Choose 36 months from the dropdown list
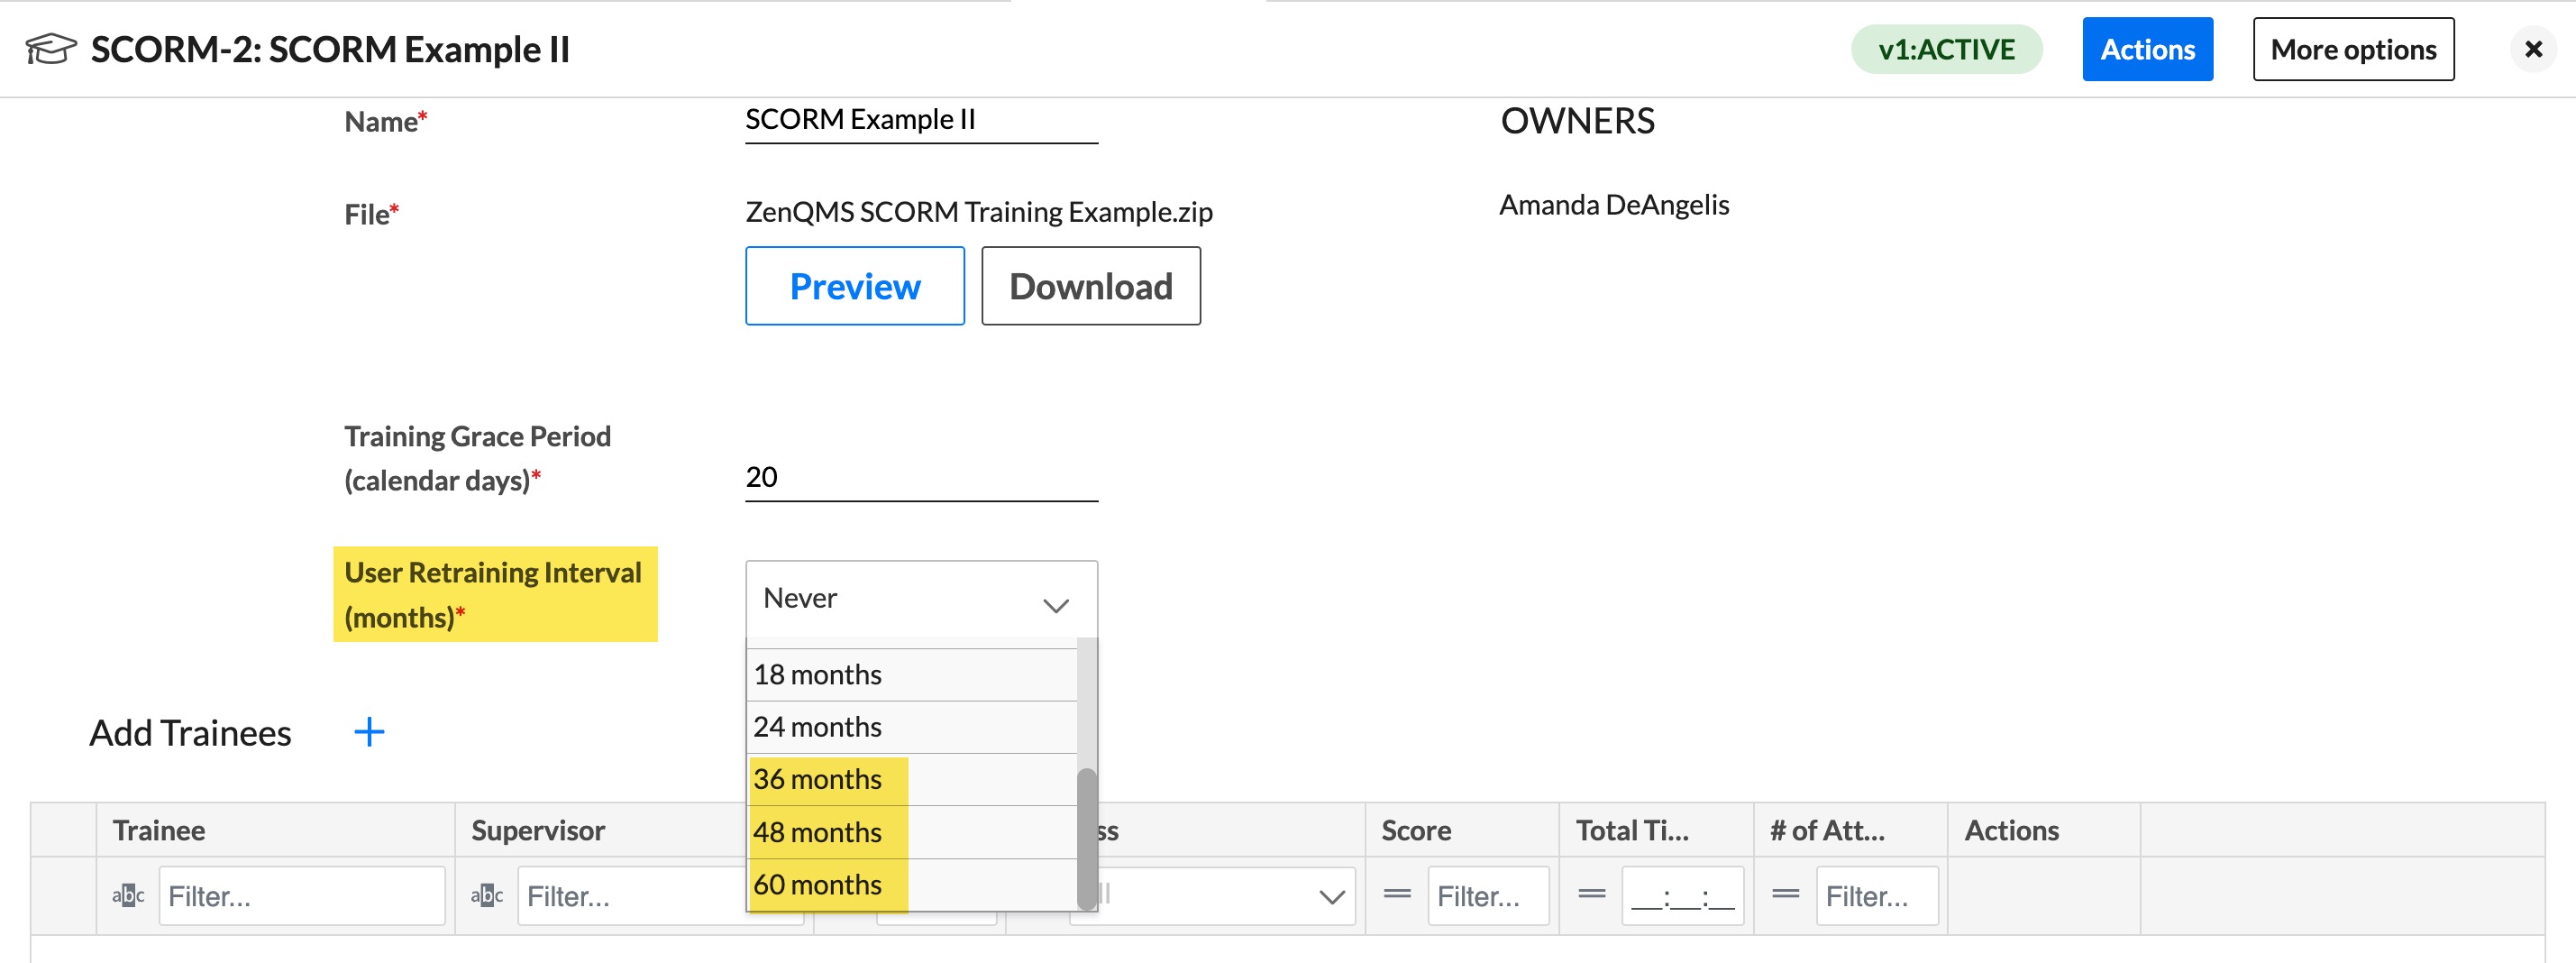This screenshot has width=2576, height=963. (911, 780)
